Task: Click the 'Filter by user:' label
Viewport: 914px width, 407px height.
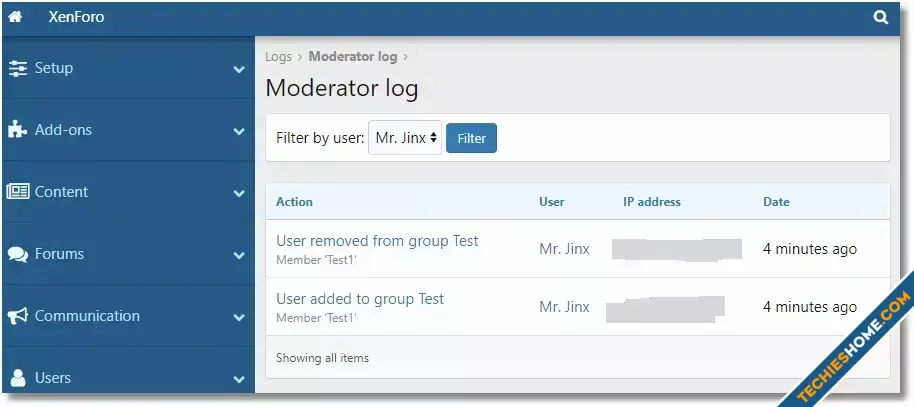Action: [x=320, y=139]
